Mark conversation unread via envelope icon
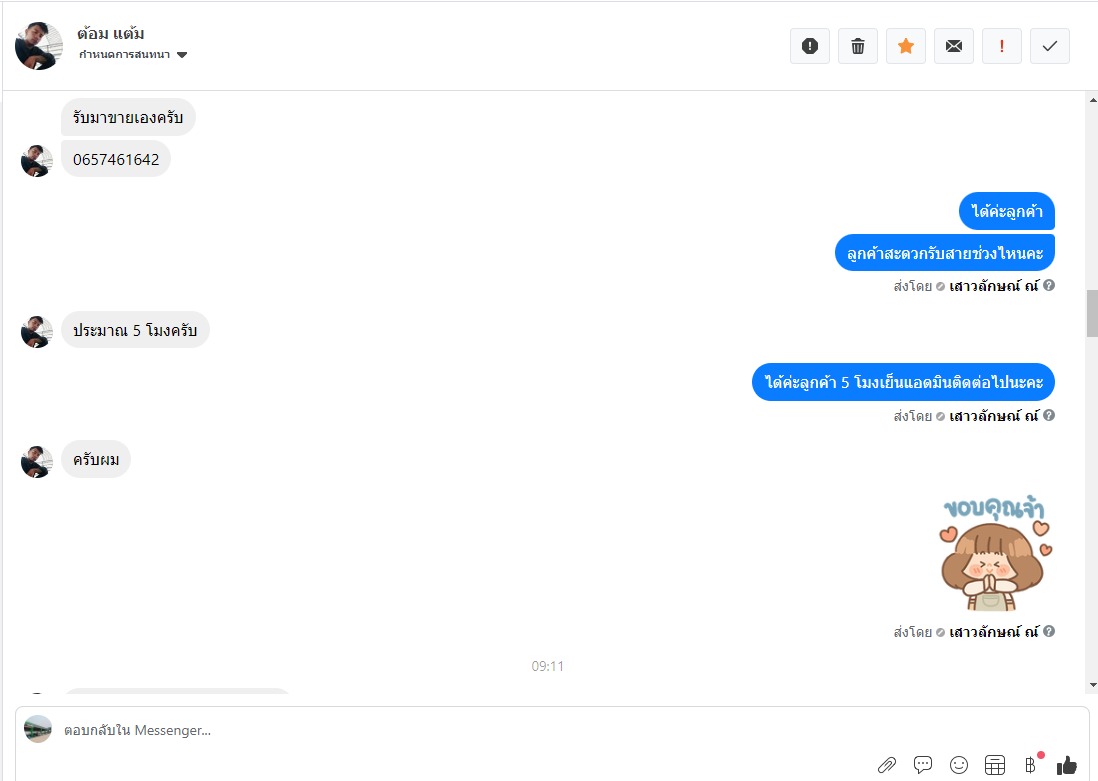Screen dimensions: 1098x781 (954, 46)
